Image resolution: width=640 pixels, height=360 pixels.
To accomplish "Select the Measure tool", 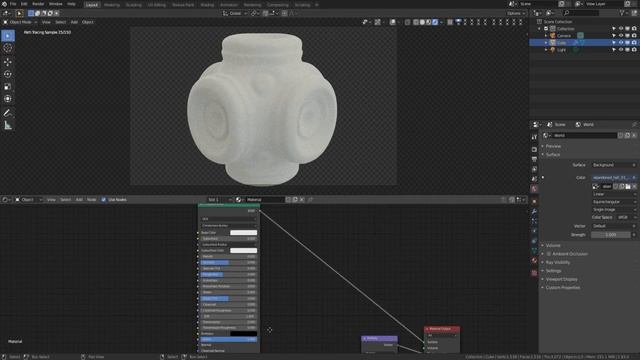I will (x=8, y=125).
